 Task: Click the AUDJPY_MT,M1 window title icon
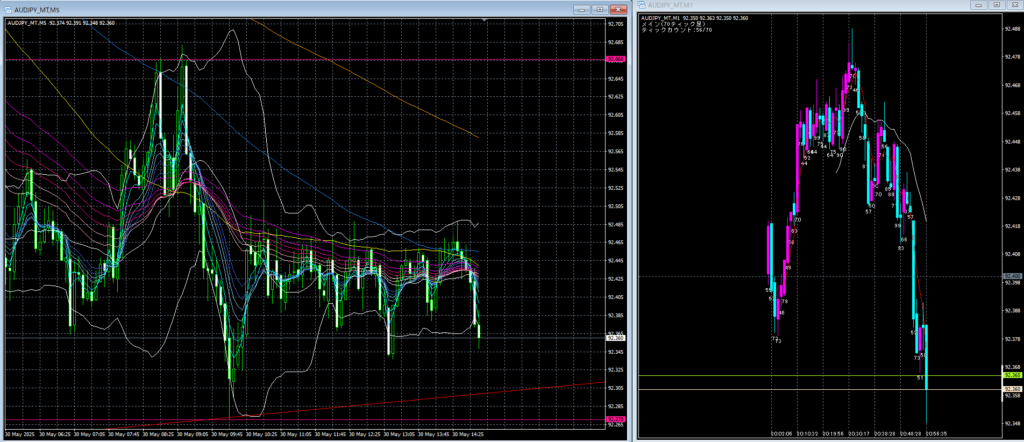pyautogui.click(x=643, y=5)
